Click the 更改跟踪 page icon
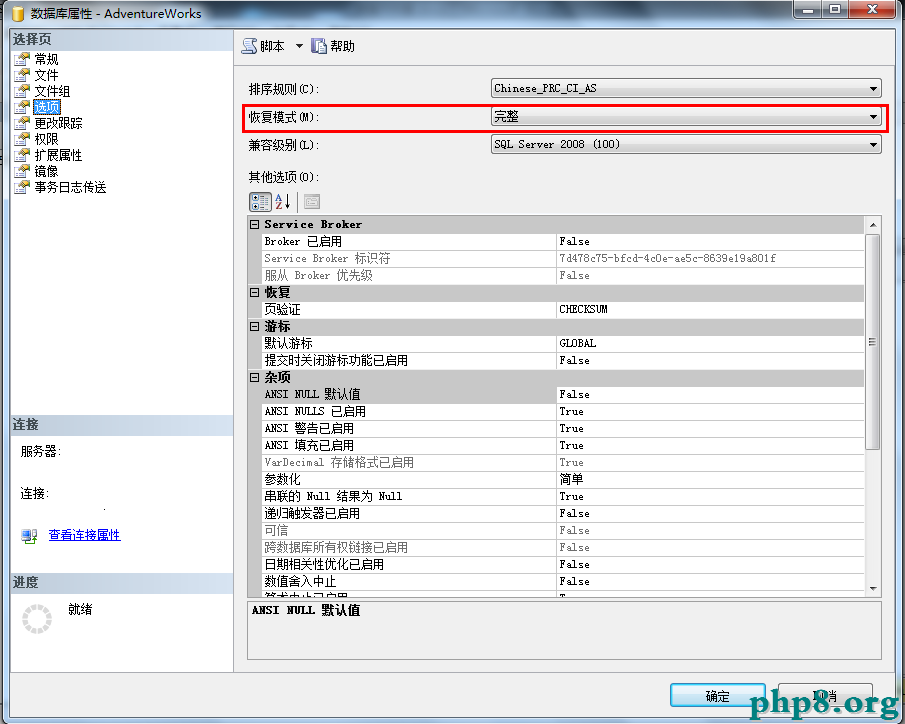Viewport: 905px width, 724px height. [22, 123]
